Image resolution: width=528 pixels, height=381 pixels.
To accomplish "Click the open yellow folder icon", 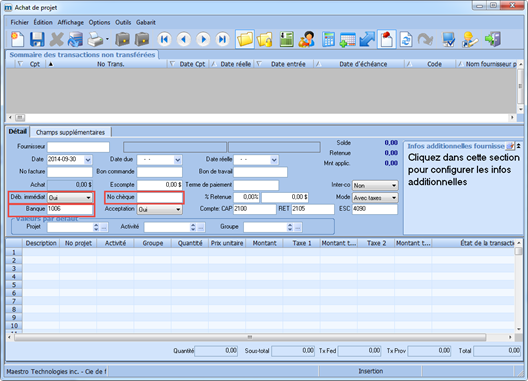I will (x=245, y=39).
